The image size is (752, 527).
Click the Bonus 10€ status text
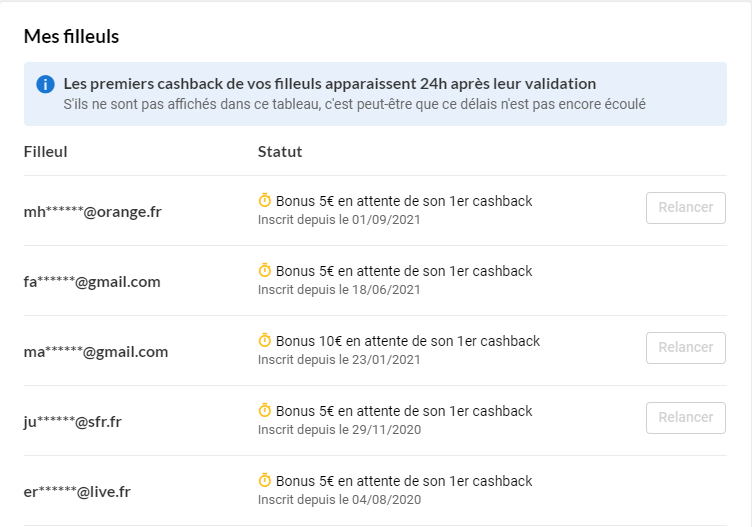pyautogui.click(x=407, y=341)
